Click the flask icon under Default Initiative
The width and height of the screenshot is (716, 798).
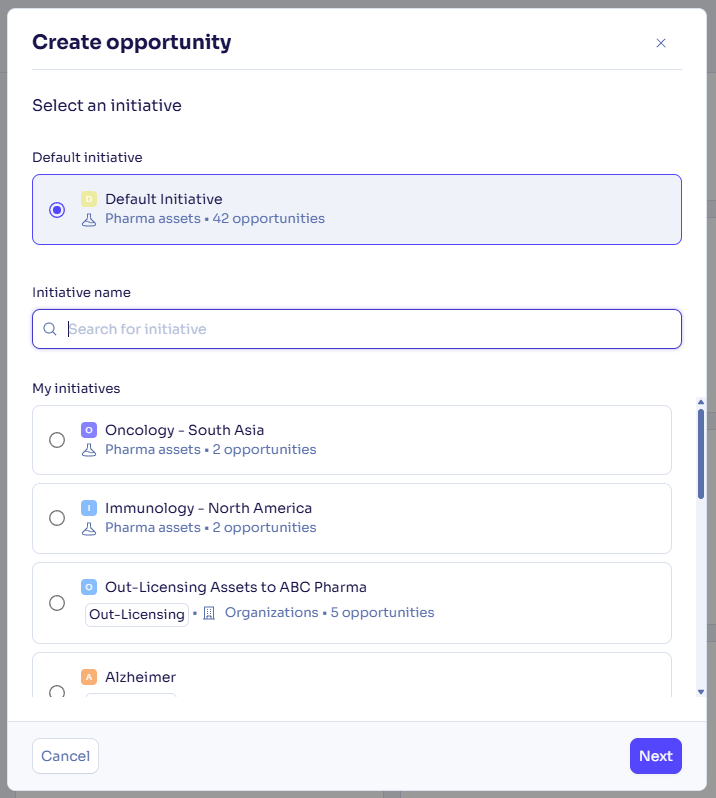(89, 220)
